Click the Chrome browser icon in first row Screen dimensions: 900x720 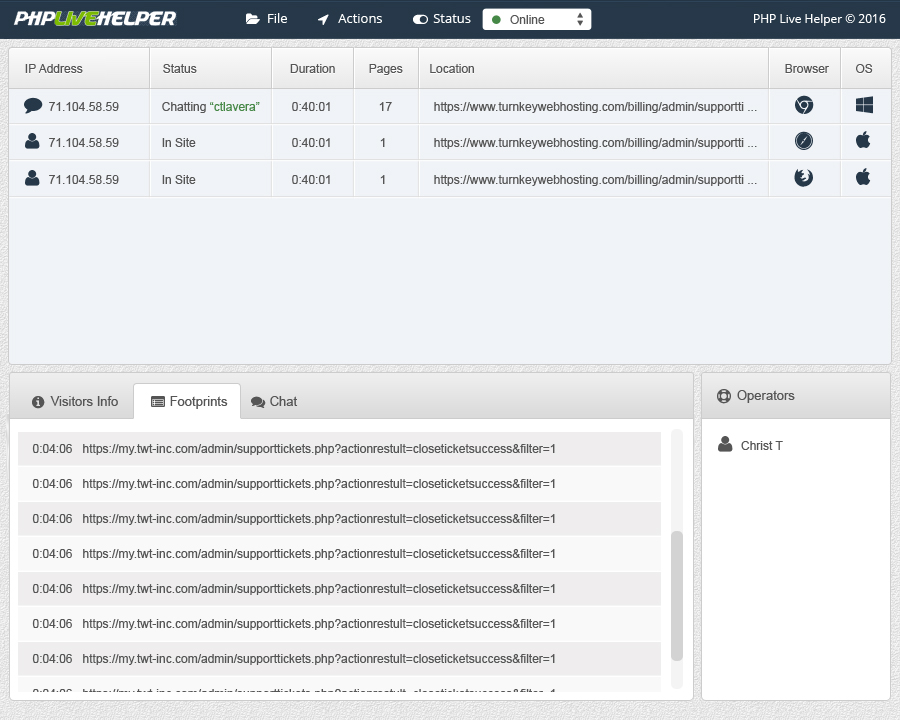pyautogui.click(x=803, y=105)
